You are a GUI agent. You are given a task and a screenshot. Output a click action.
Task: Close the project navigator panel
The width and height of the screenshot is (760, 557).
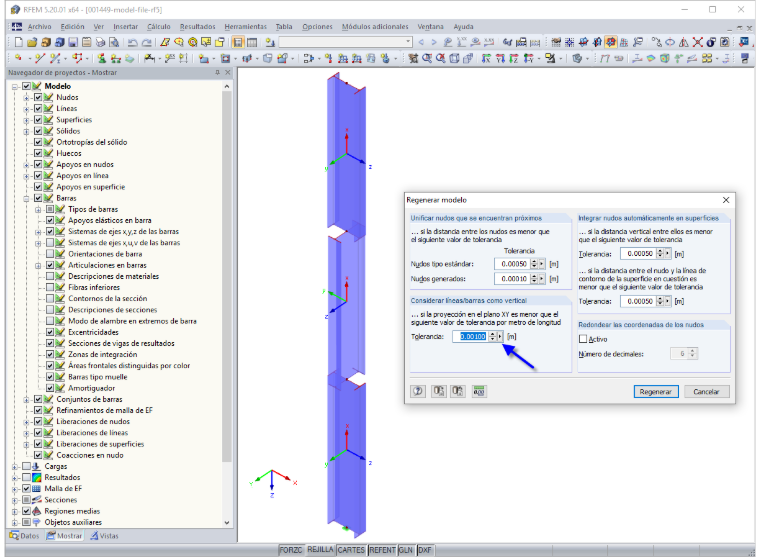click(228, 72)
